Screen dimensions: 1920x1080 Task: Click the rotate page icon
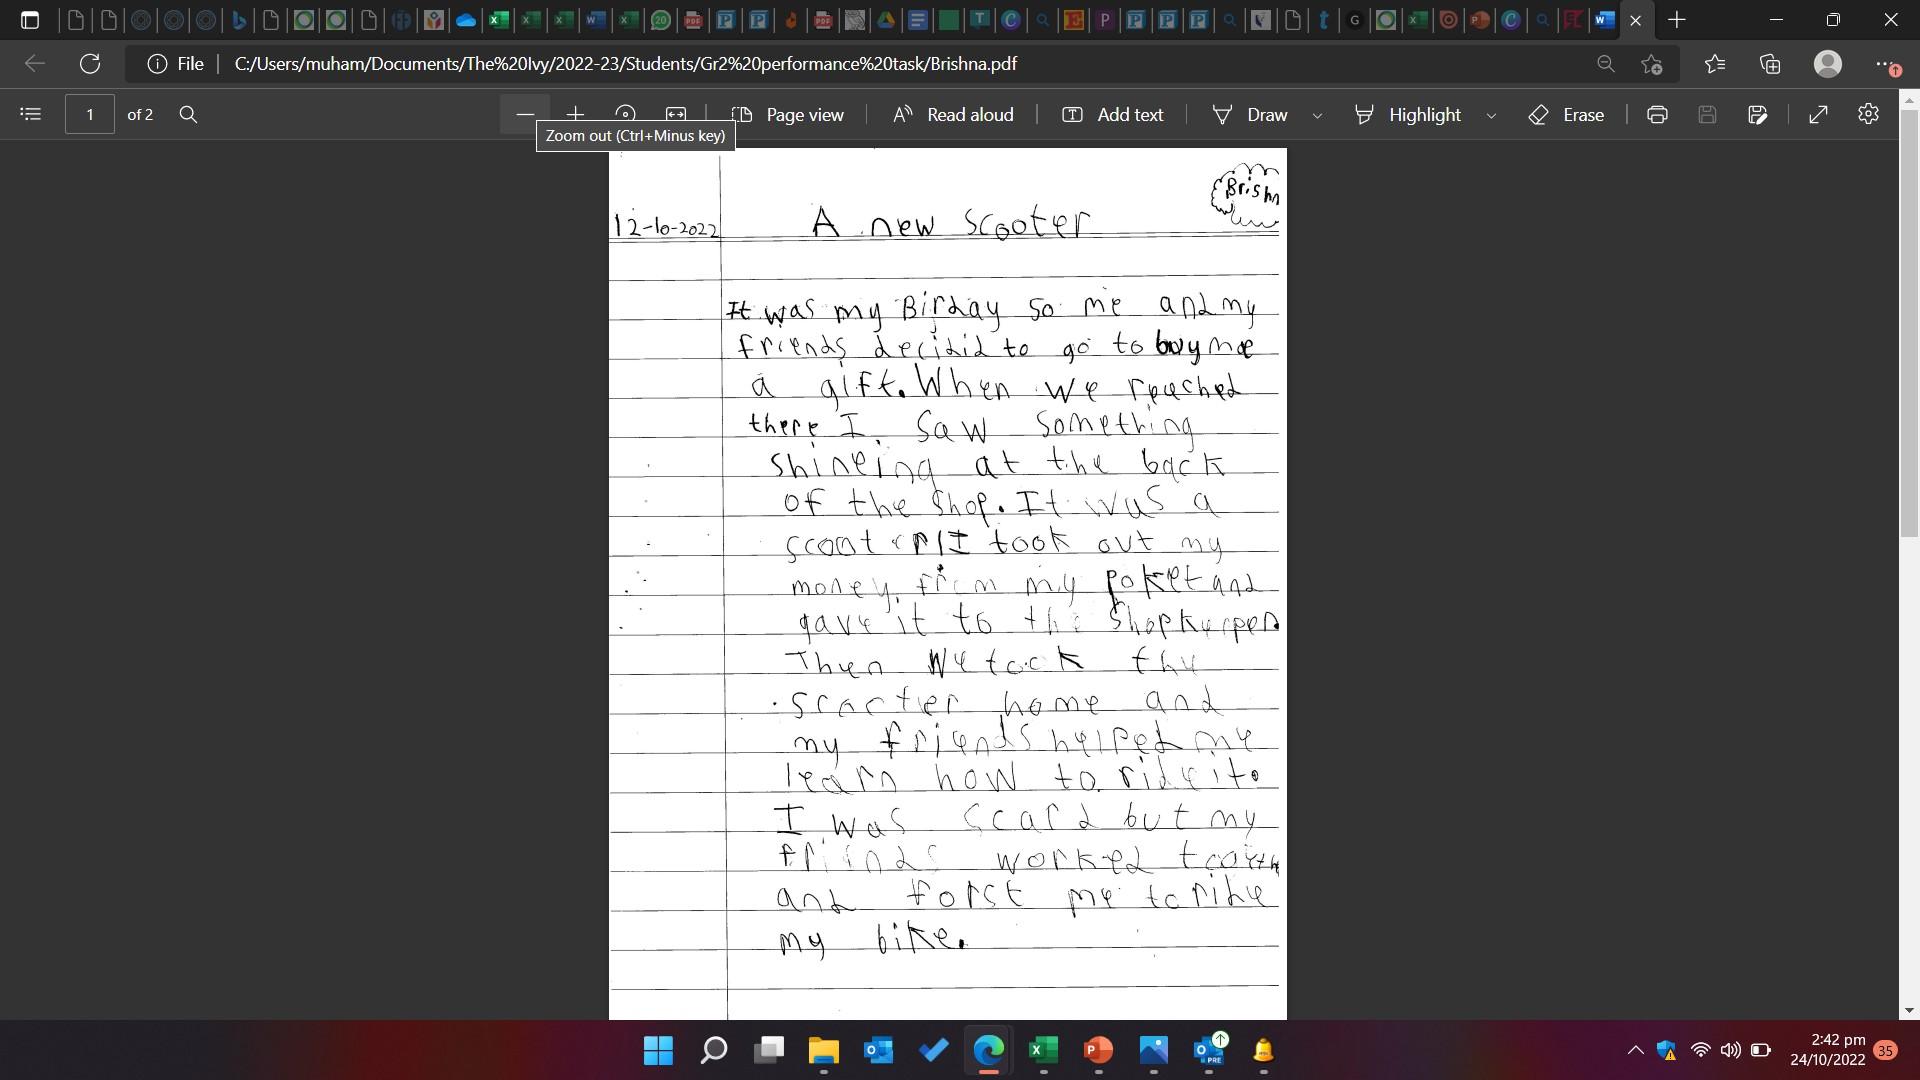coord(625,113)
